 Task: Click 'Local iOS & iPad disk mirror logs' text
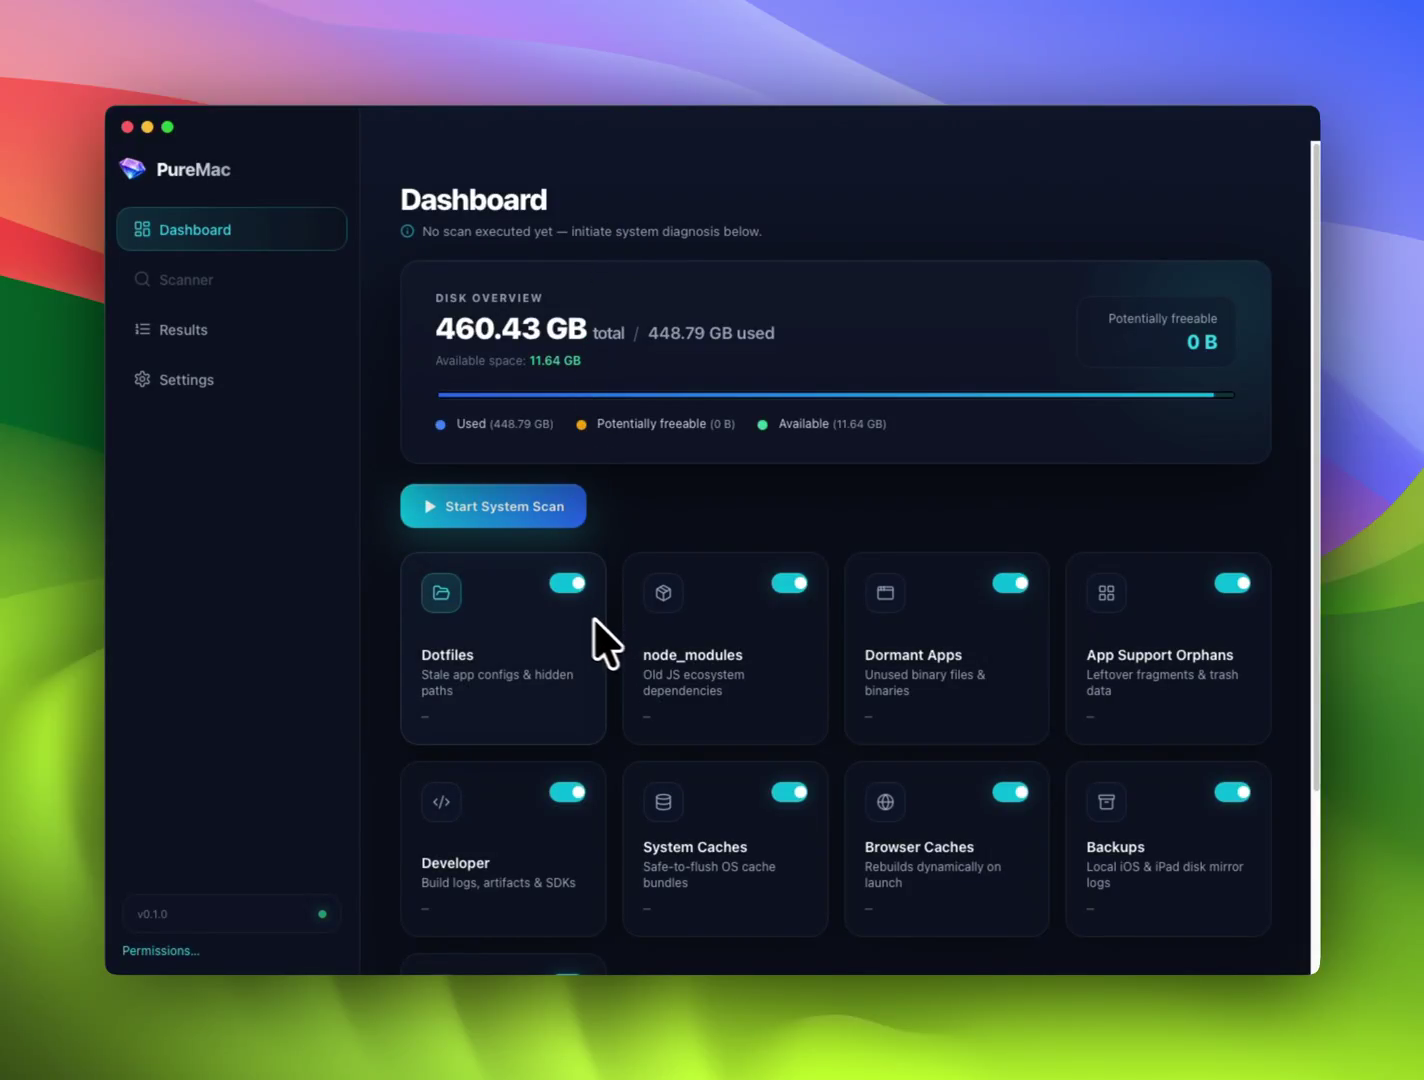(1165, 875)
